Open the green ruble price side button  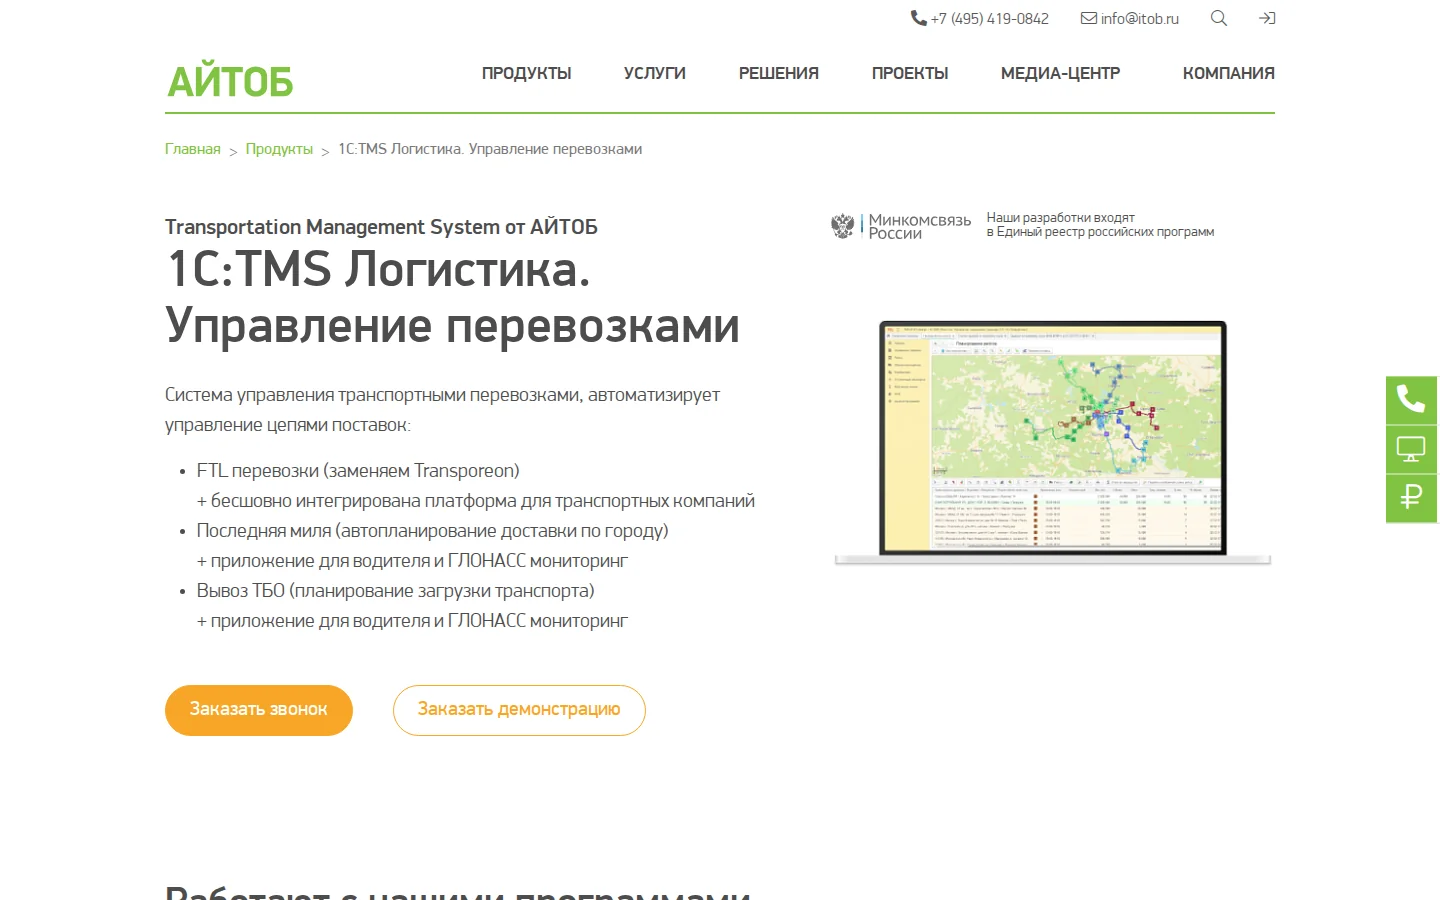coord(1412,498)
